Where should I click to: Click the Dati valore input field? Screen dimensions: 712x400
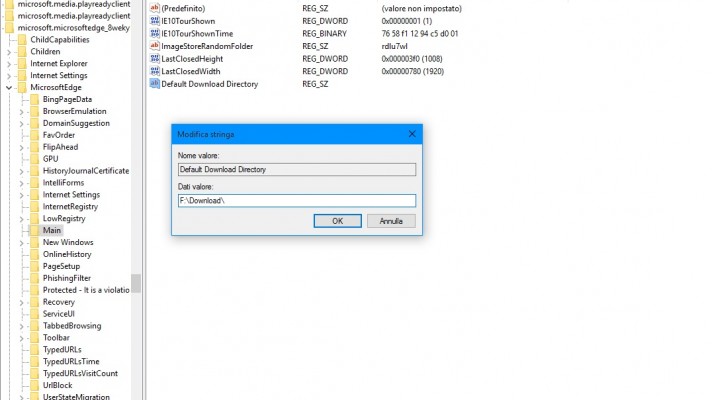[297, 201]
